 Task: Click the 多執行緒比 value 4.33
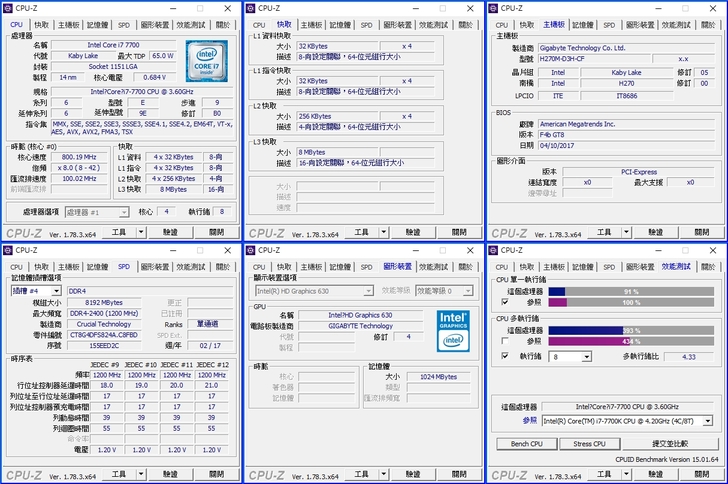689,357
